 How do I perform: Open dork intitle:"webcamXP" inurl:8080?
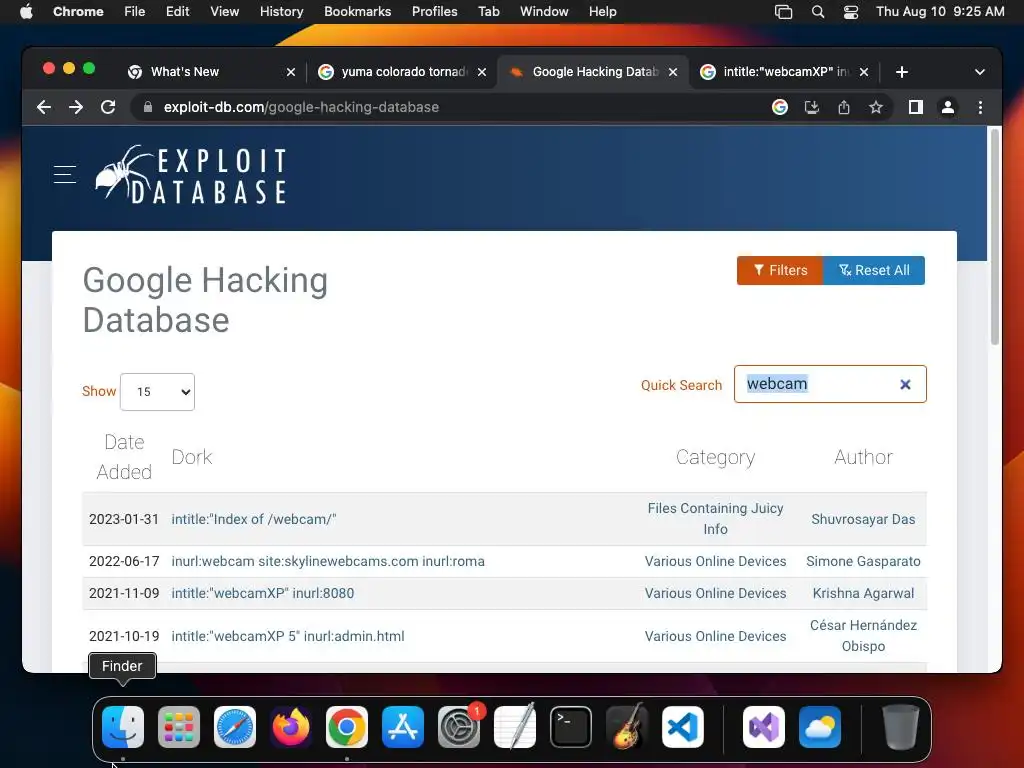[263, 593]
